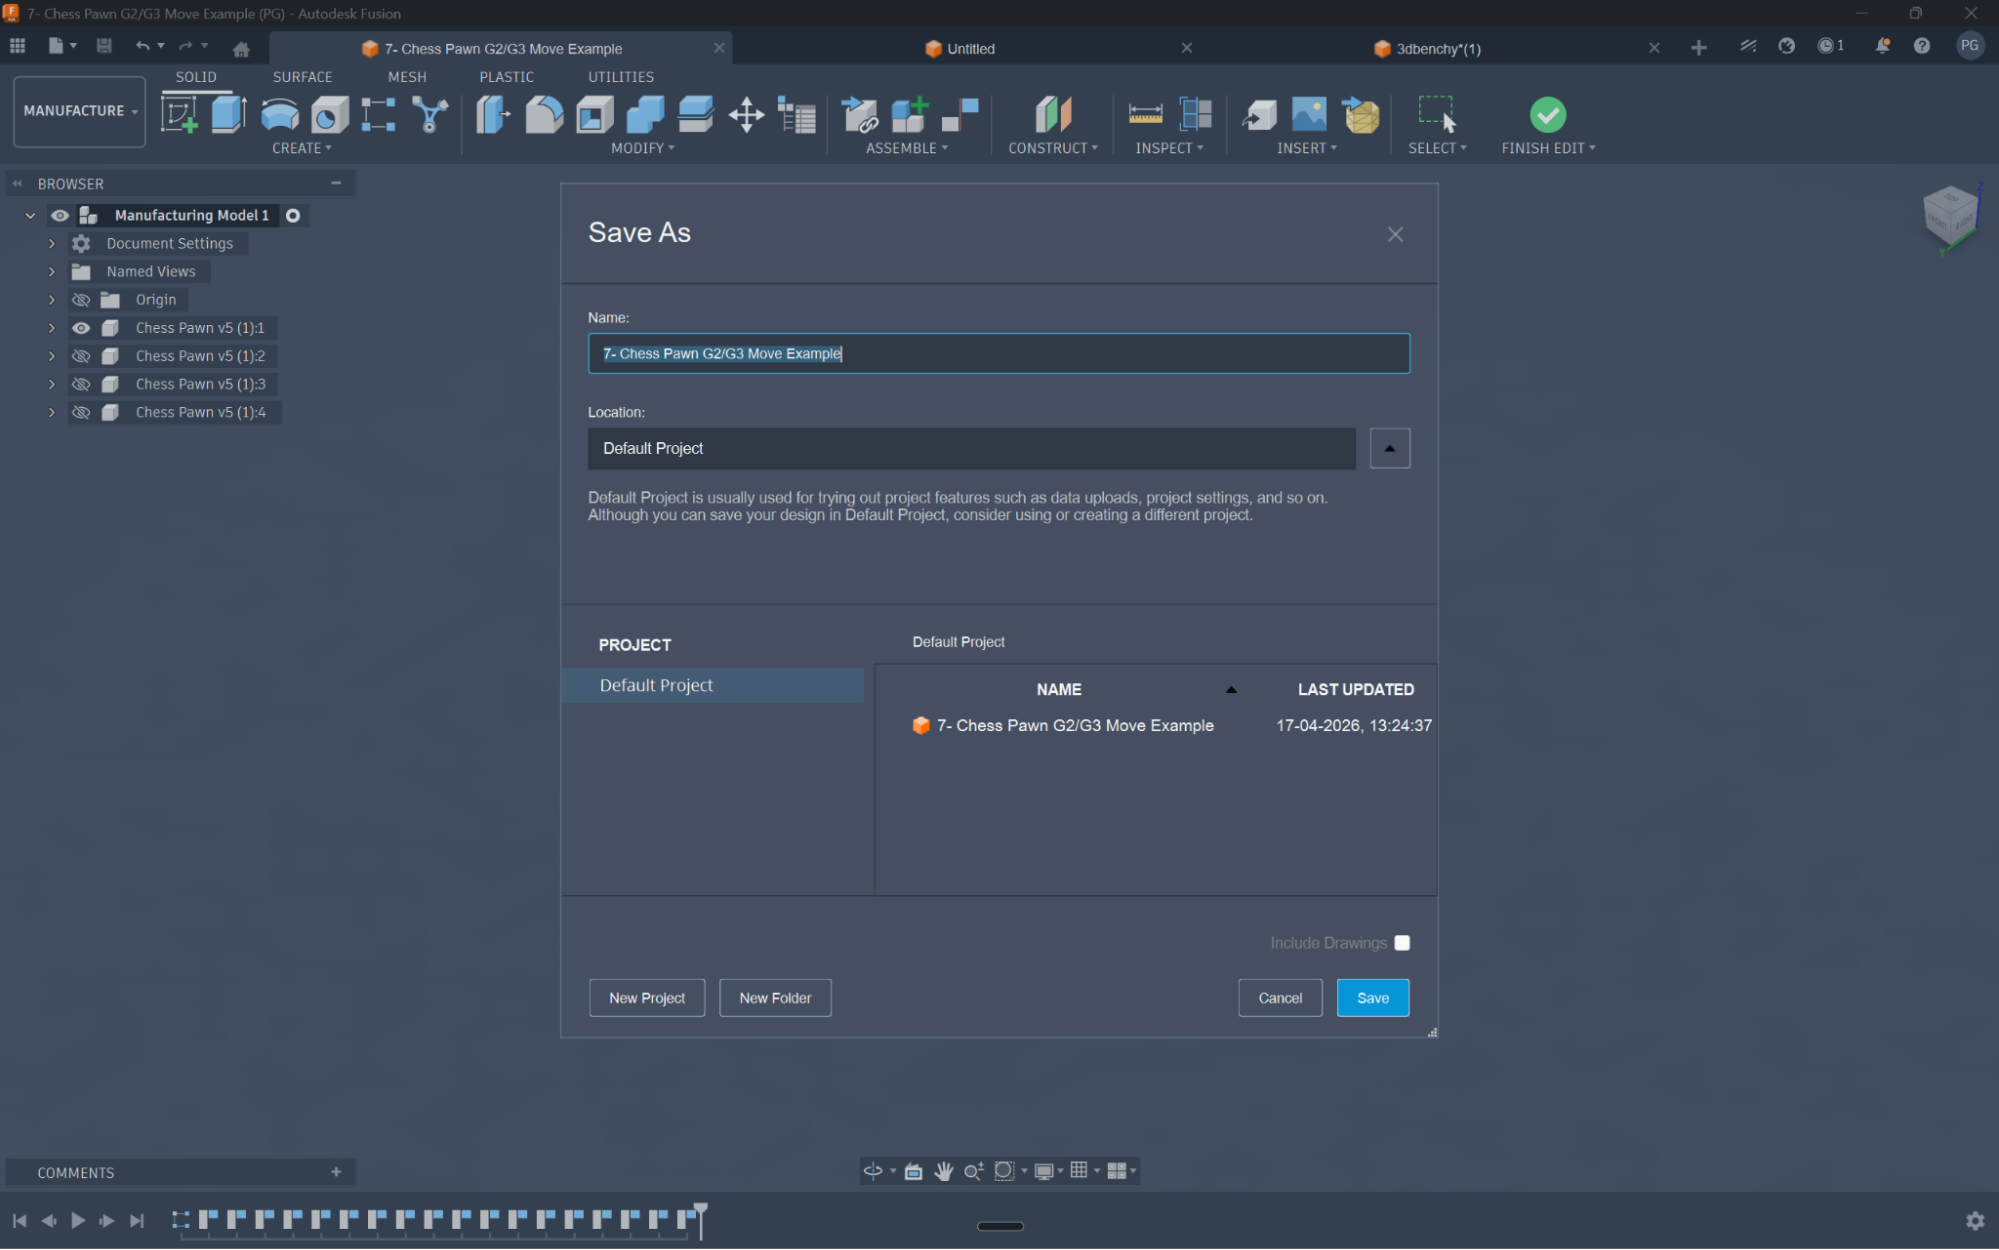Show Chess Pawn v5 (1):3 component
Screen dimensions: 1999x1250
[x=81, y=384]
